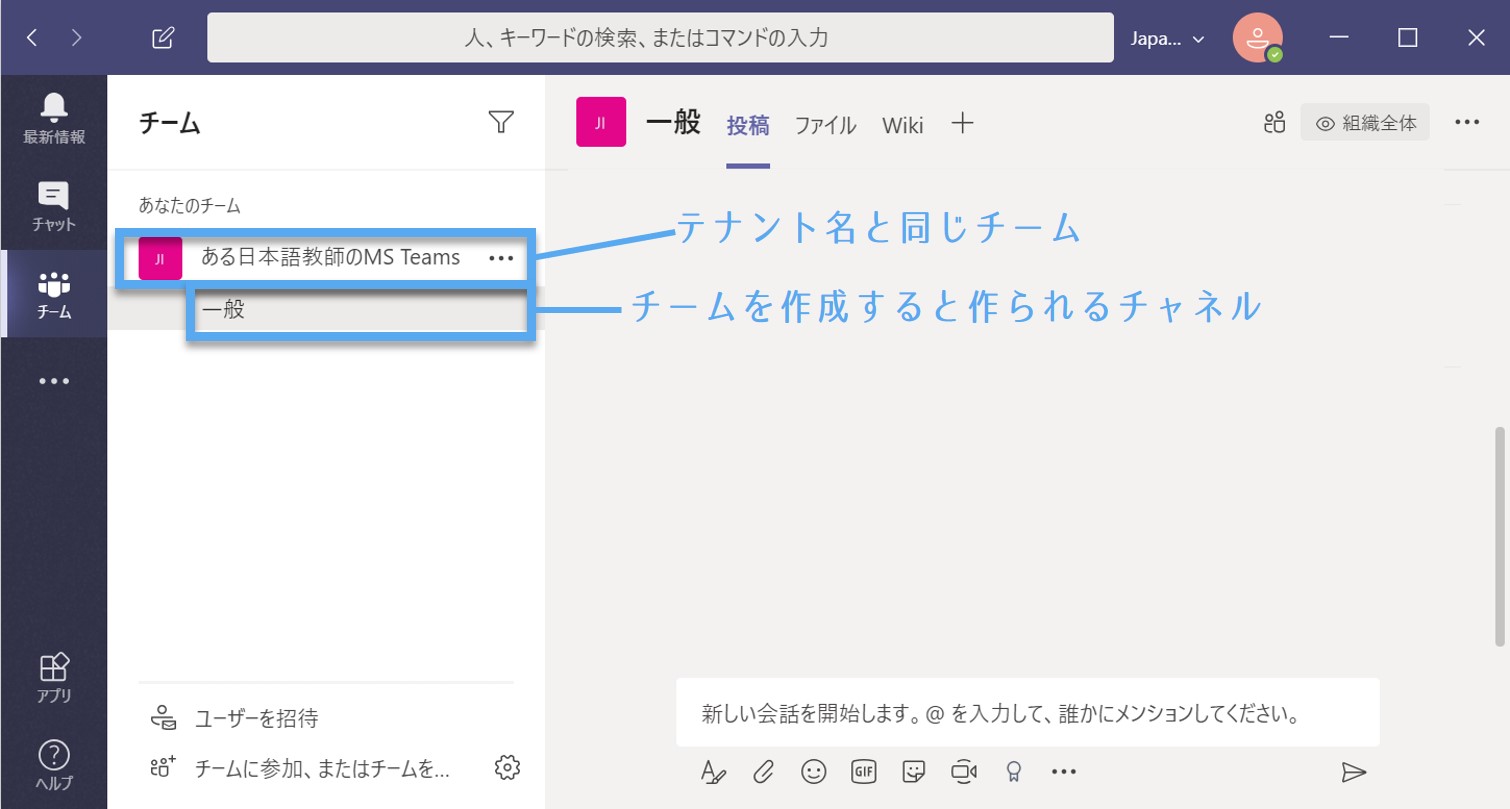
Task: Close the Teams window
Action: pos(1476,38)
